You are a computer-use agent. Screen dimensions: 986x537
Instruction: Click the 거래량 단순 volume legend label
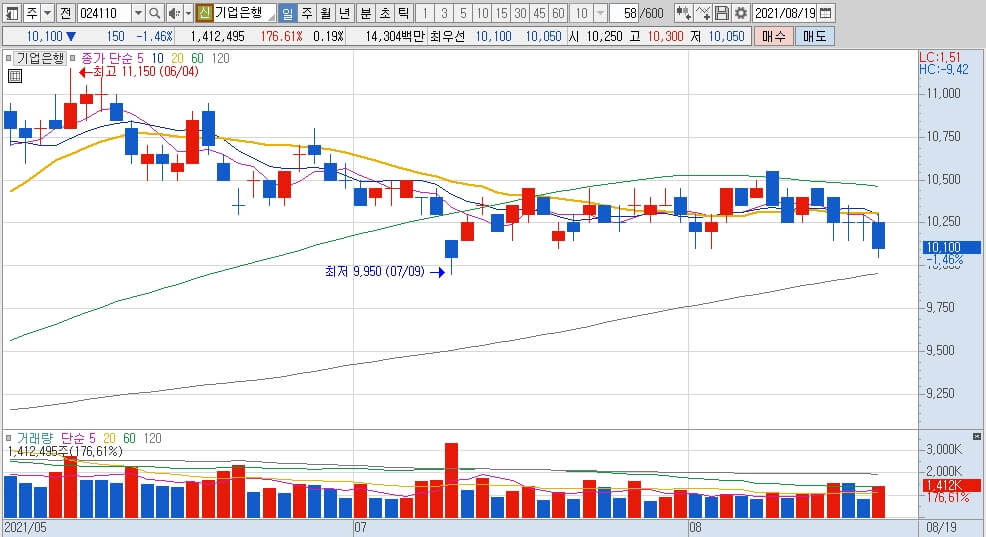(x=56, y=438)
